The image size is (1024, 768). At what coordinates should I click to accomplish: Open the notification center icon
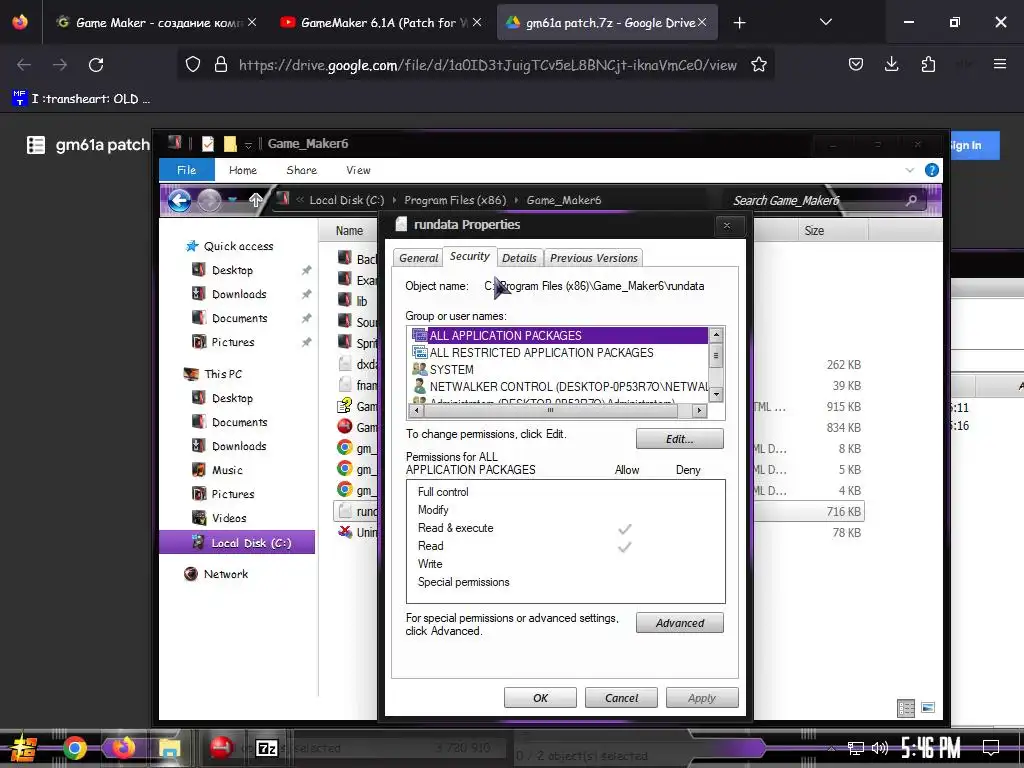click(x=991, y=748)
